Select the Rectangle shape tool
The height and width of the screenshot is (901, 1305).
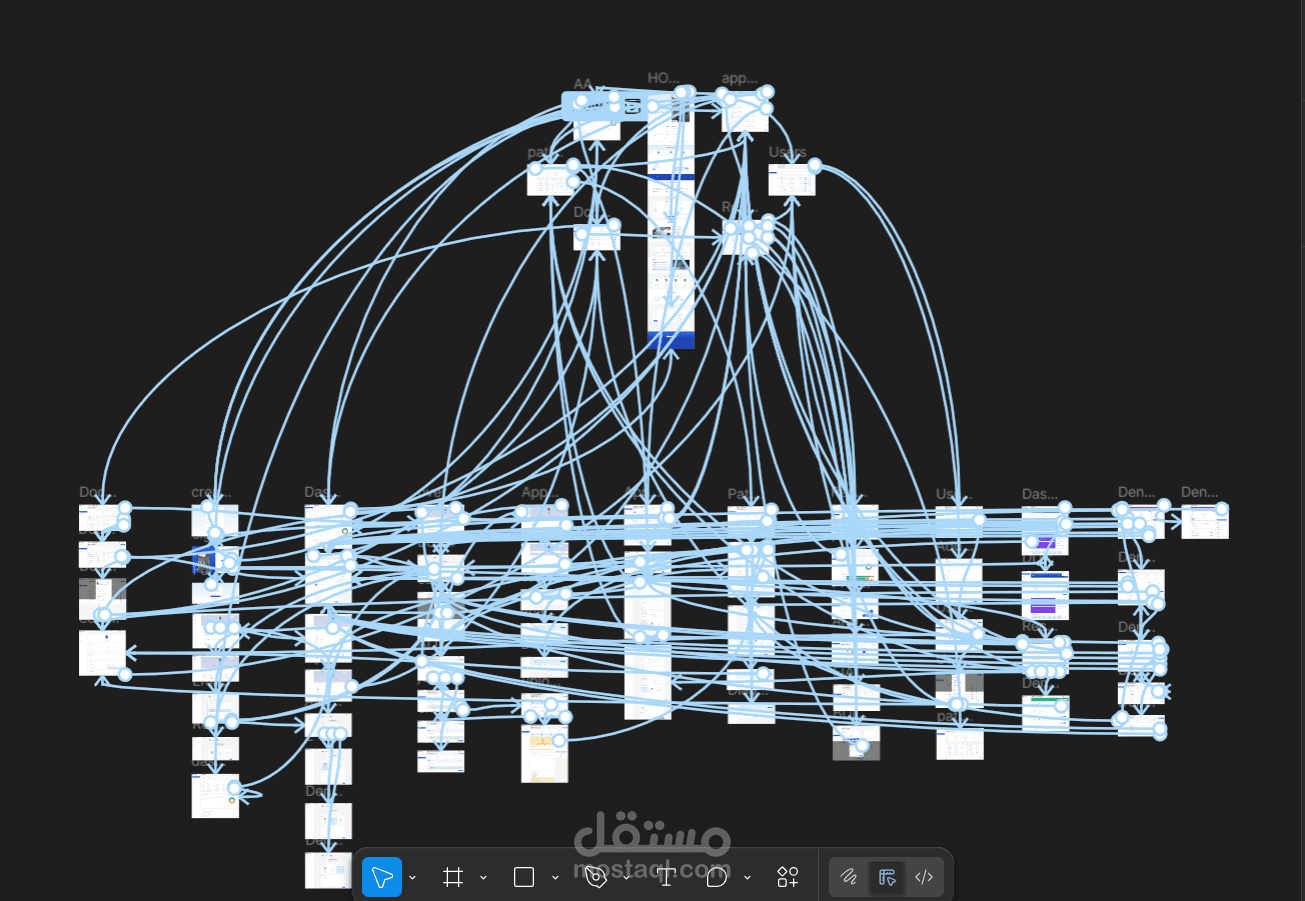524,877
